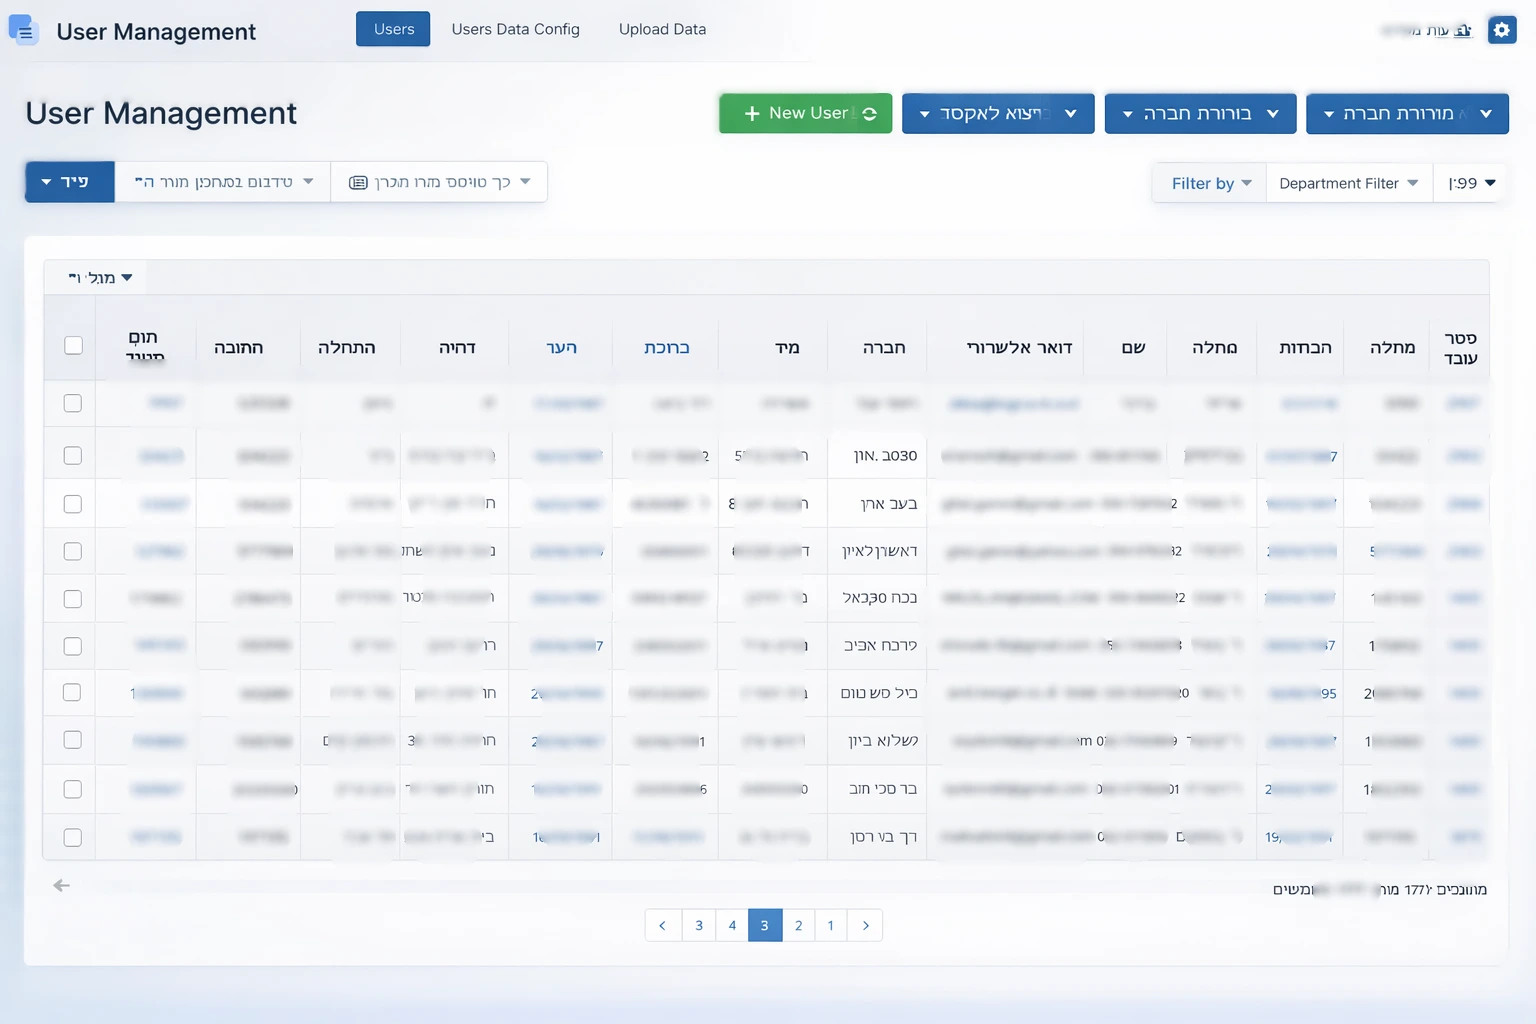
Task: Check the box for row 'דך בי רסן'
Action: click(x=73, y=837)
